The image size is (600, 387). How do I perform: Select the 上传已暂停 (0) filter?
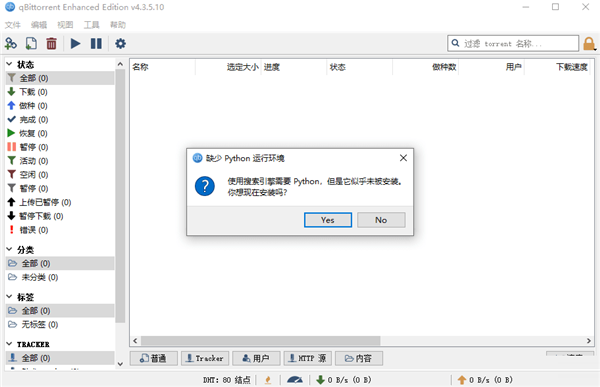pos(60,202)
